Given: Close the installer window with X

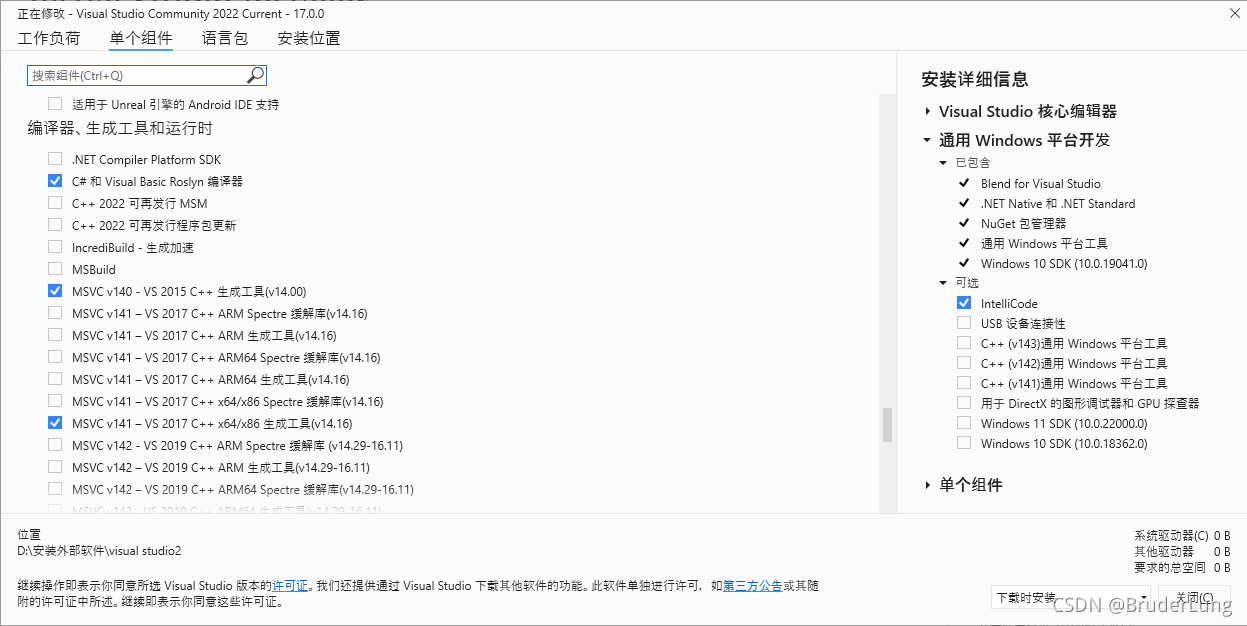Looking at the screenshot, I should coord(1232,14).
